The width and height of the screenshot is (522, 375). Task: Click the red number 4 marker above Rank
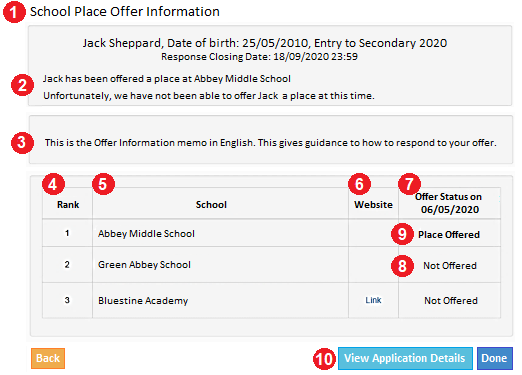[53, 184]
